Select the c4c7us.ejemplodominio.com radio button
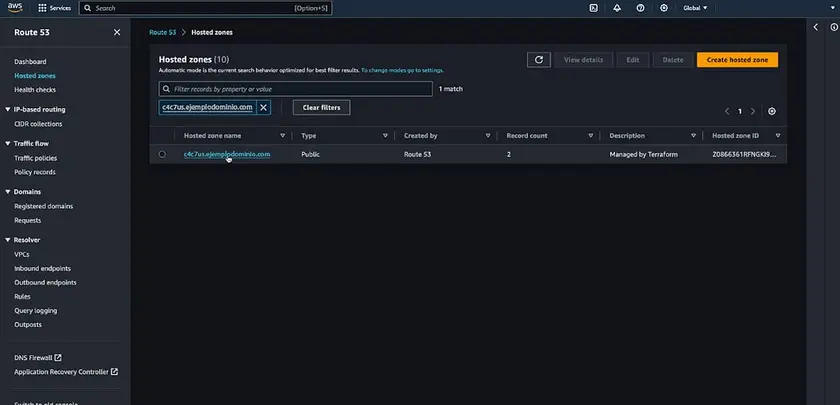Viewport: 840px width, 405px height. [162, 154]
